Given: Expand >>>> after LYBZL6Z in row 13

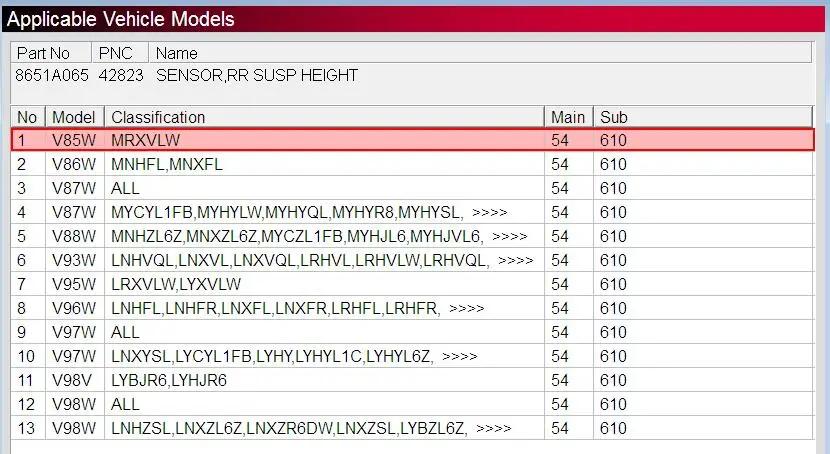Looking at the screenshot, I should 493,429.
